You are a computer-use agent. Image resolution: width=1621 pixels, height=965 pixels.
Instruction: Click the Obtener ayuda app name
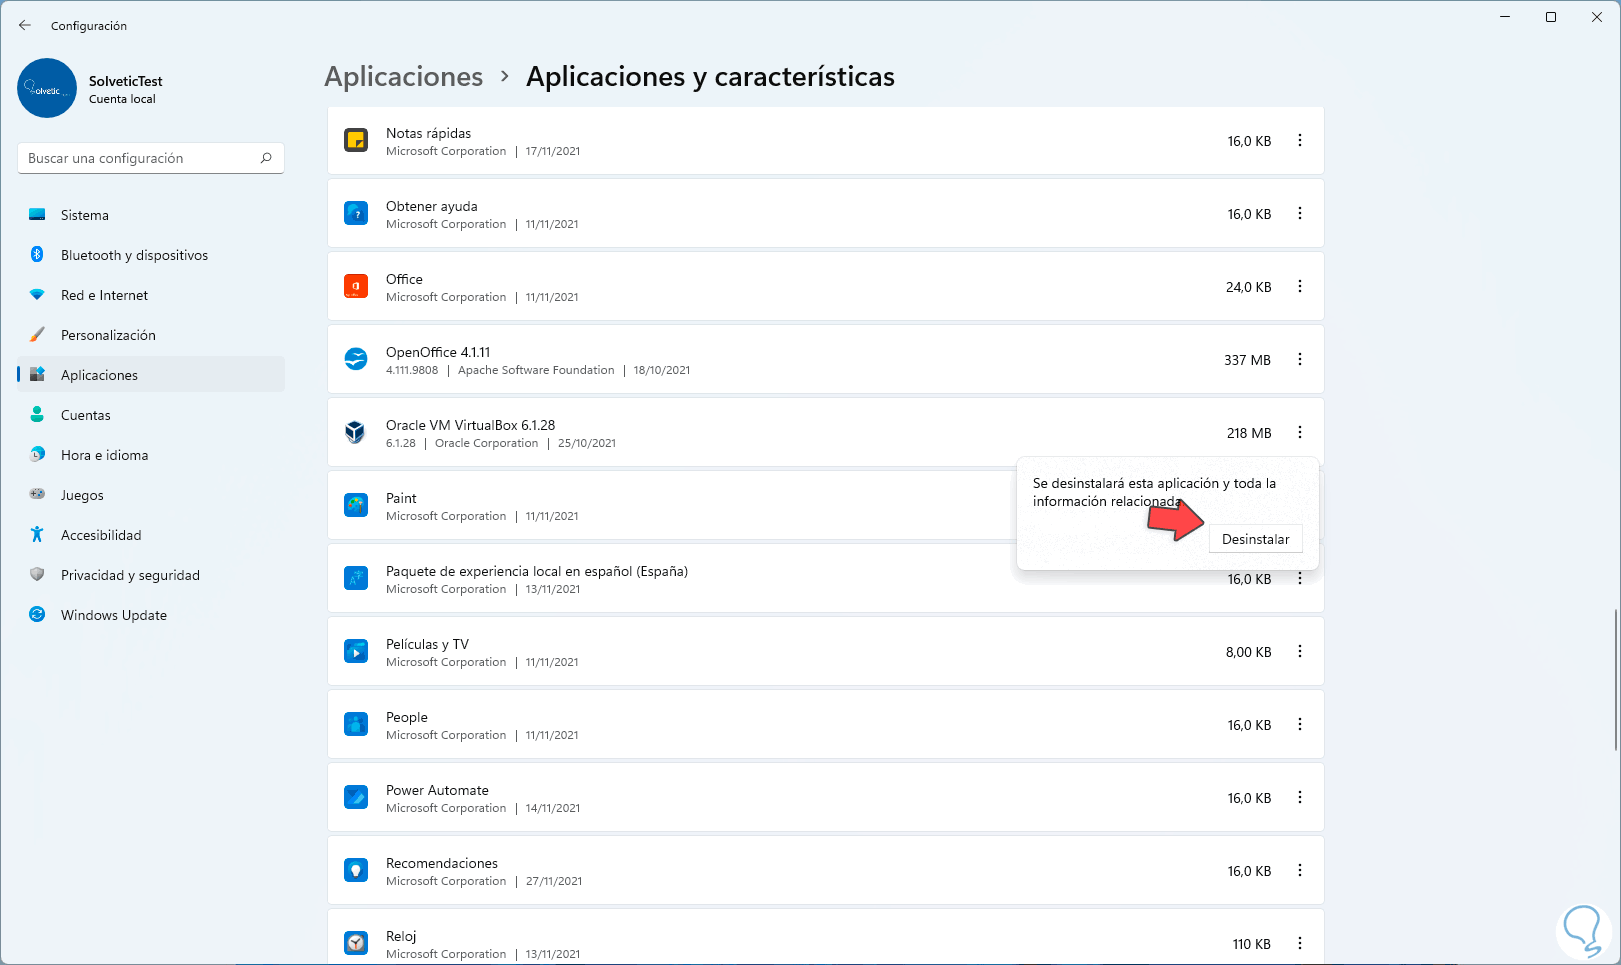(432, 206)
